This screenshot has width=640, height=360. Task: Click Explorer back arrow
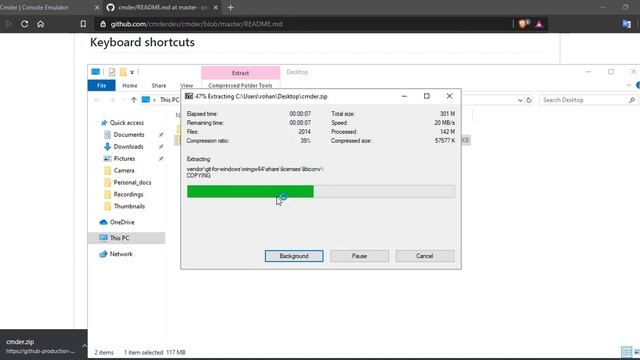pos(97,100)
